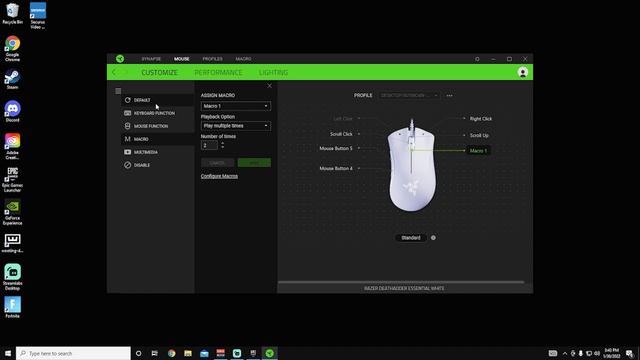Open the Synapse tab
Viewport: 640px width, 360px height.
click(x=151, y=59)
